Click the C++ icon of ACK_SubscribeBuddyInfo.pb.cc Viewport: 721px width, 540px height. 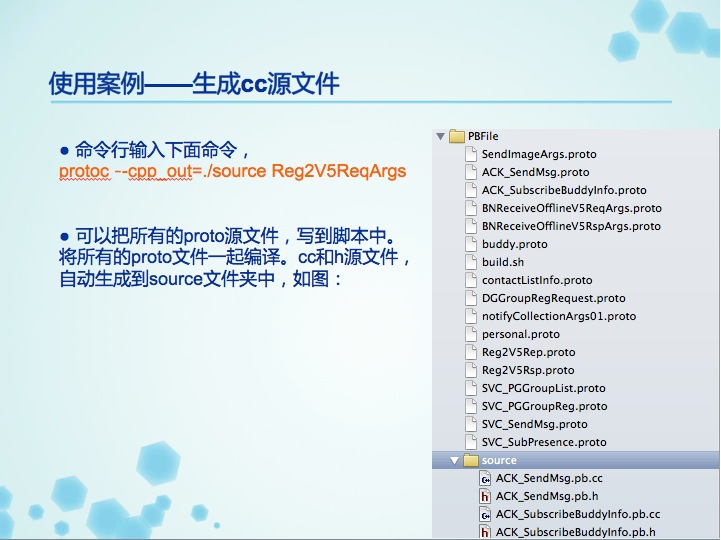coord(485,514)
